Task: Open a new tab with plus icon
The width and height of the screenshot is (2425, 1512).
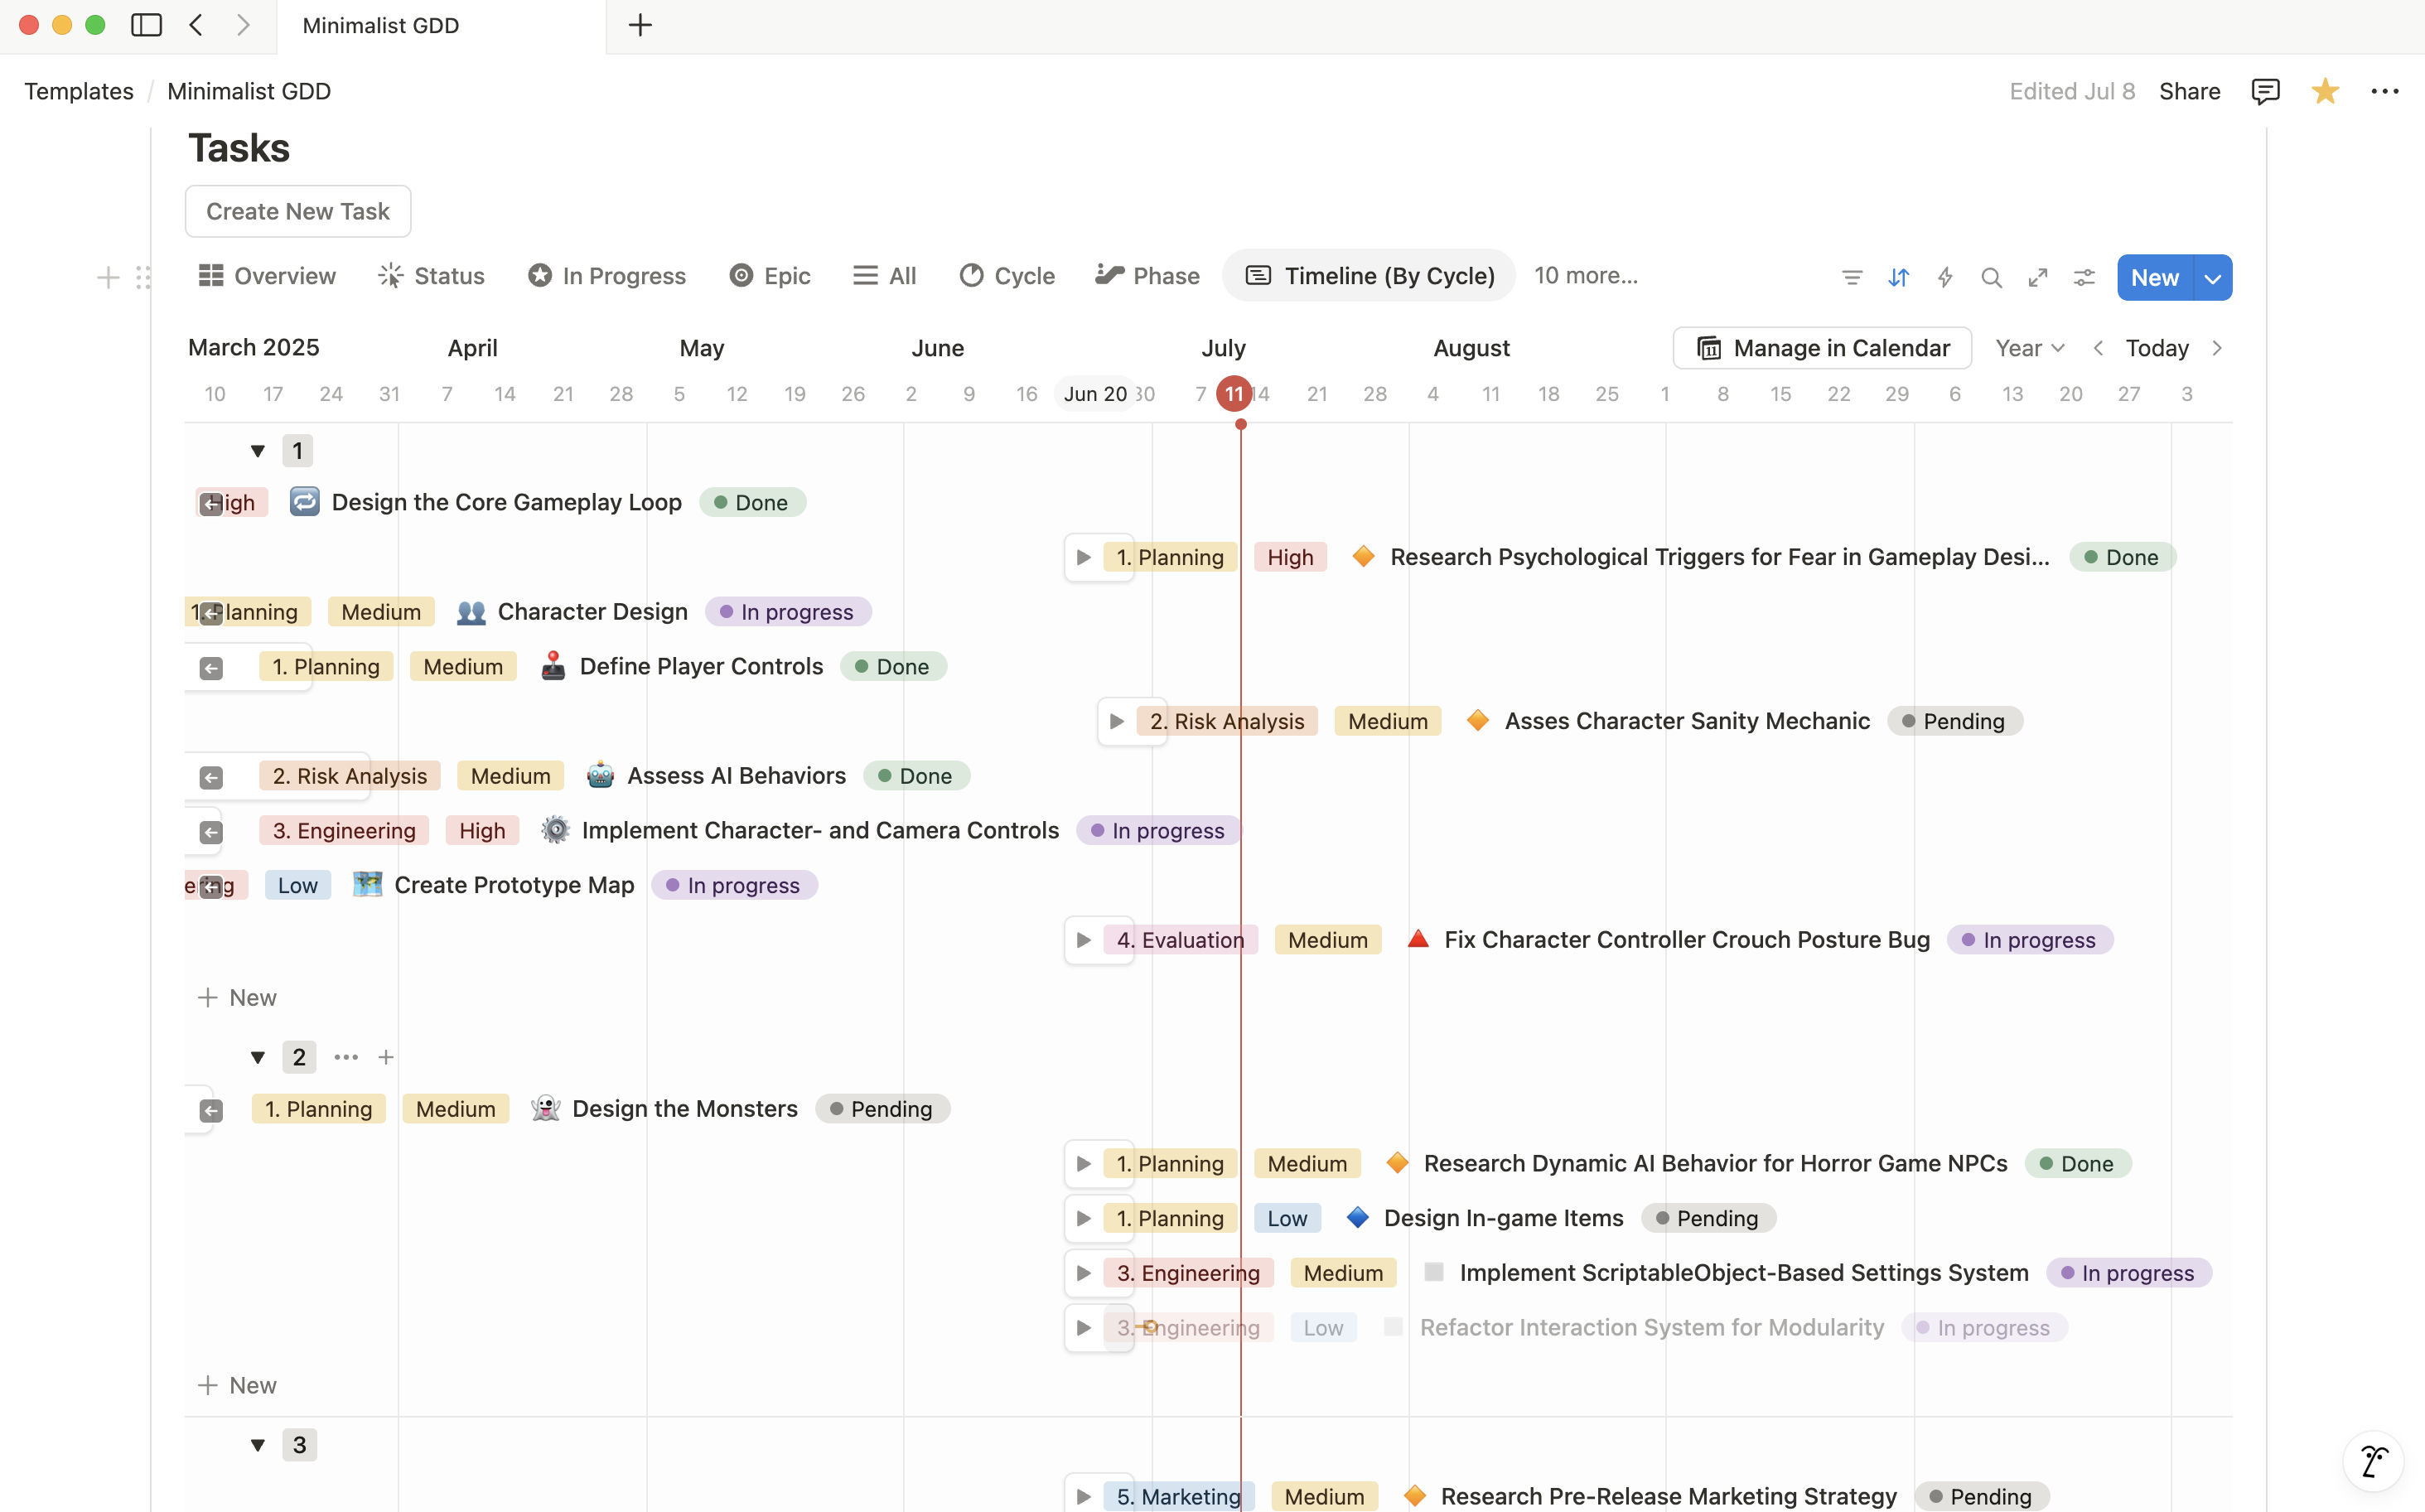Action: [x=640, y=25]
